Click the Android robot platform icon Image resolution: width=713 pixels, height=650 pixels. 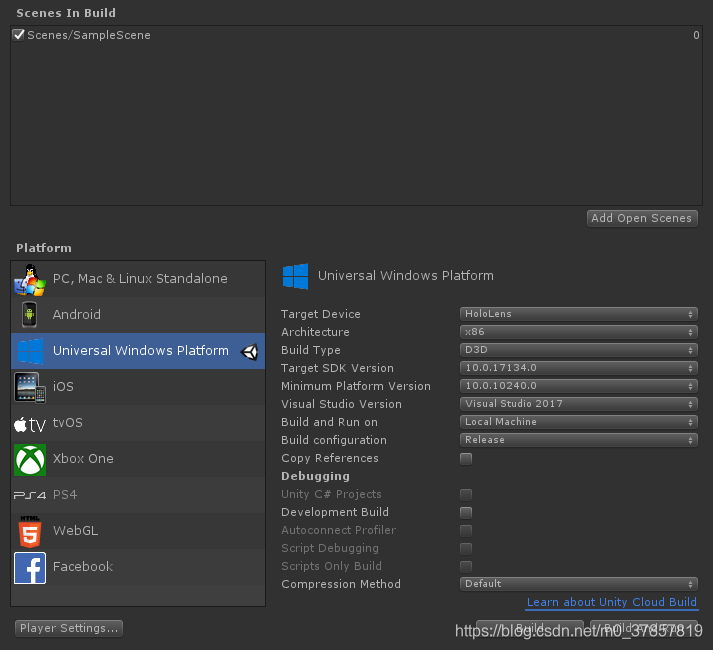[x=30, y=314]
